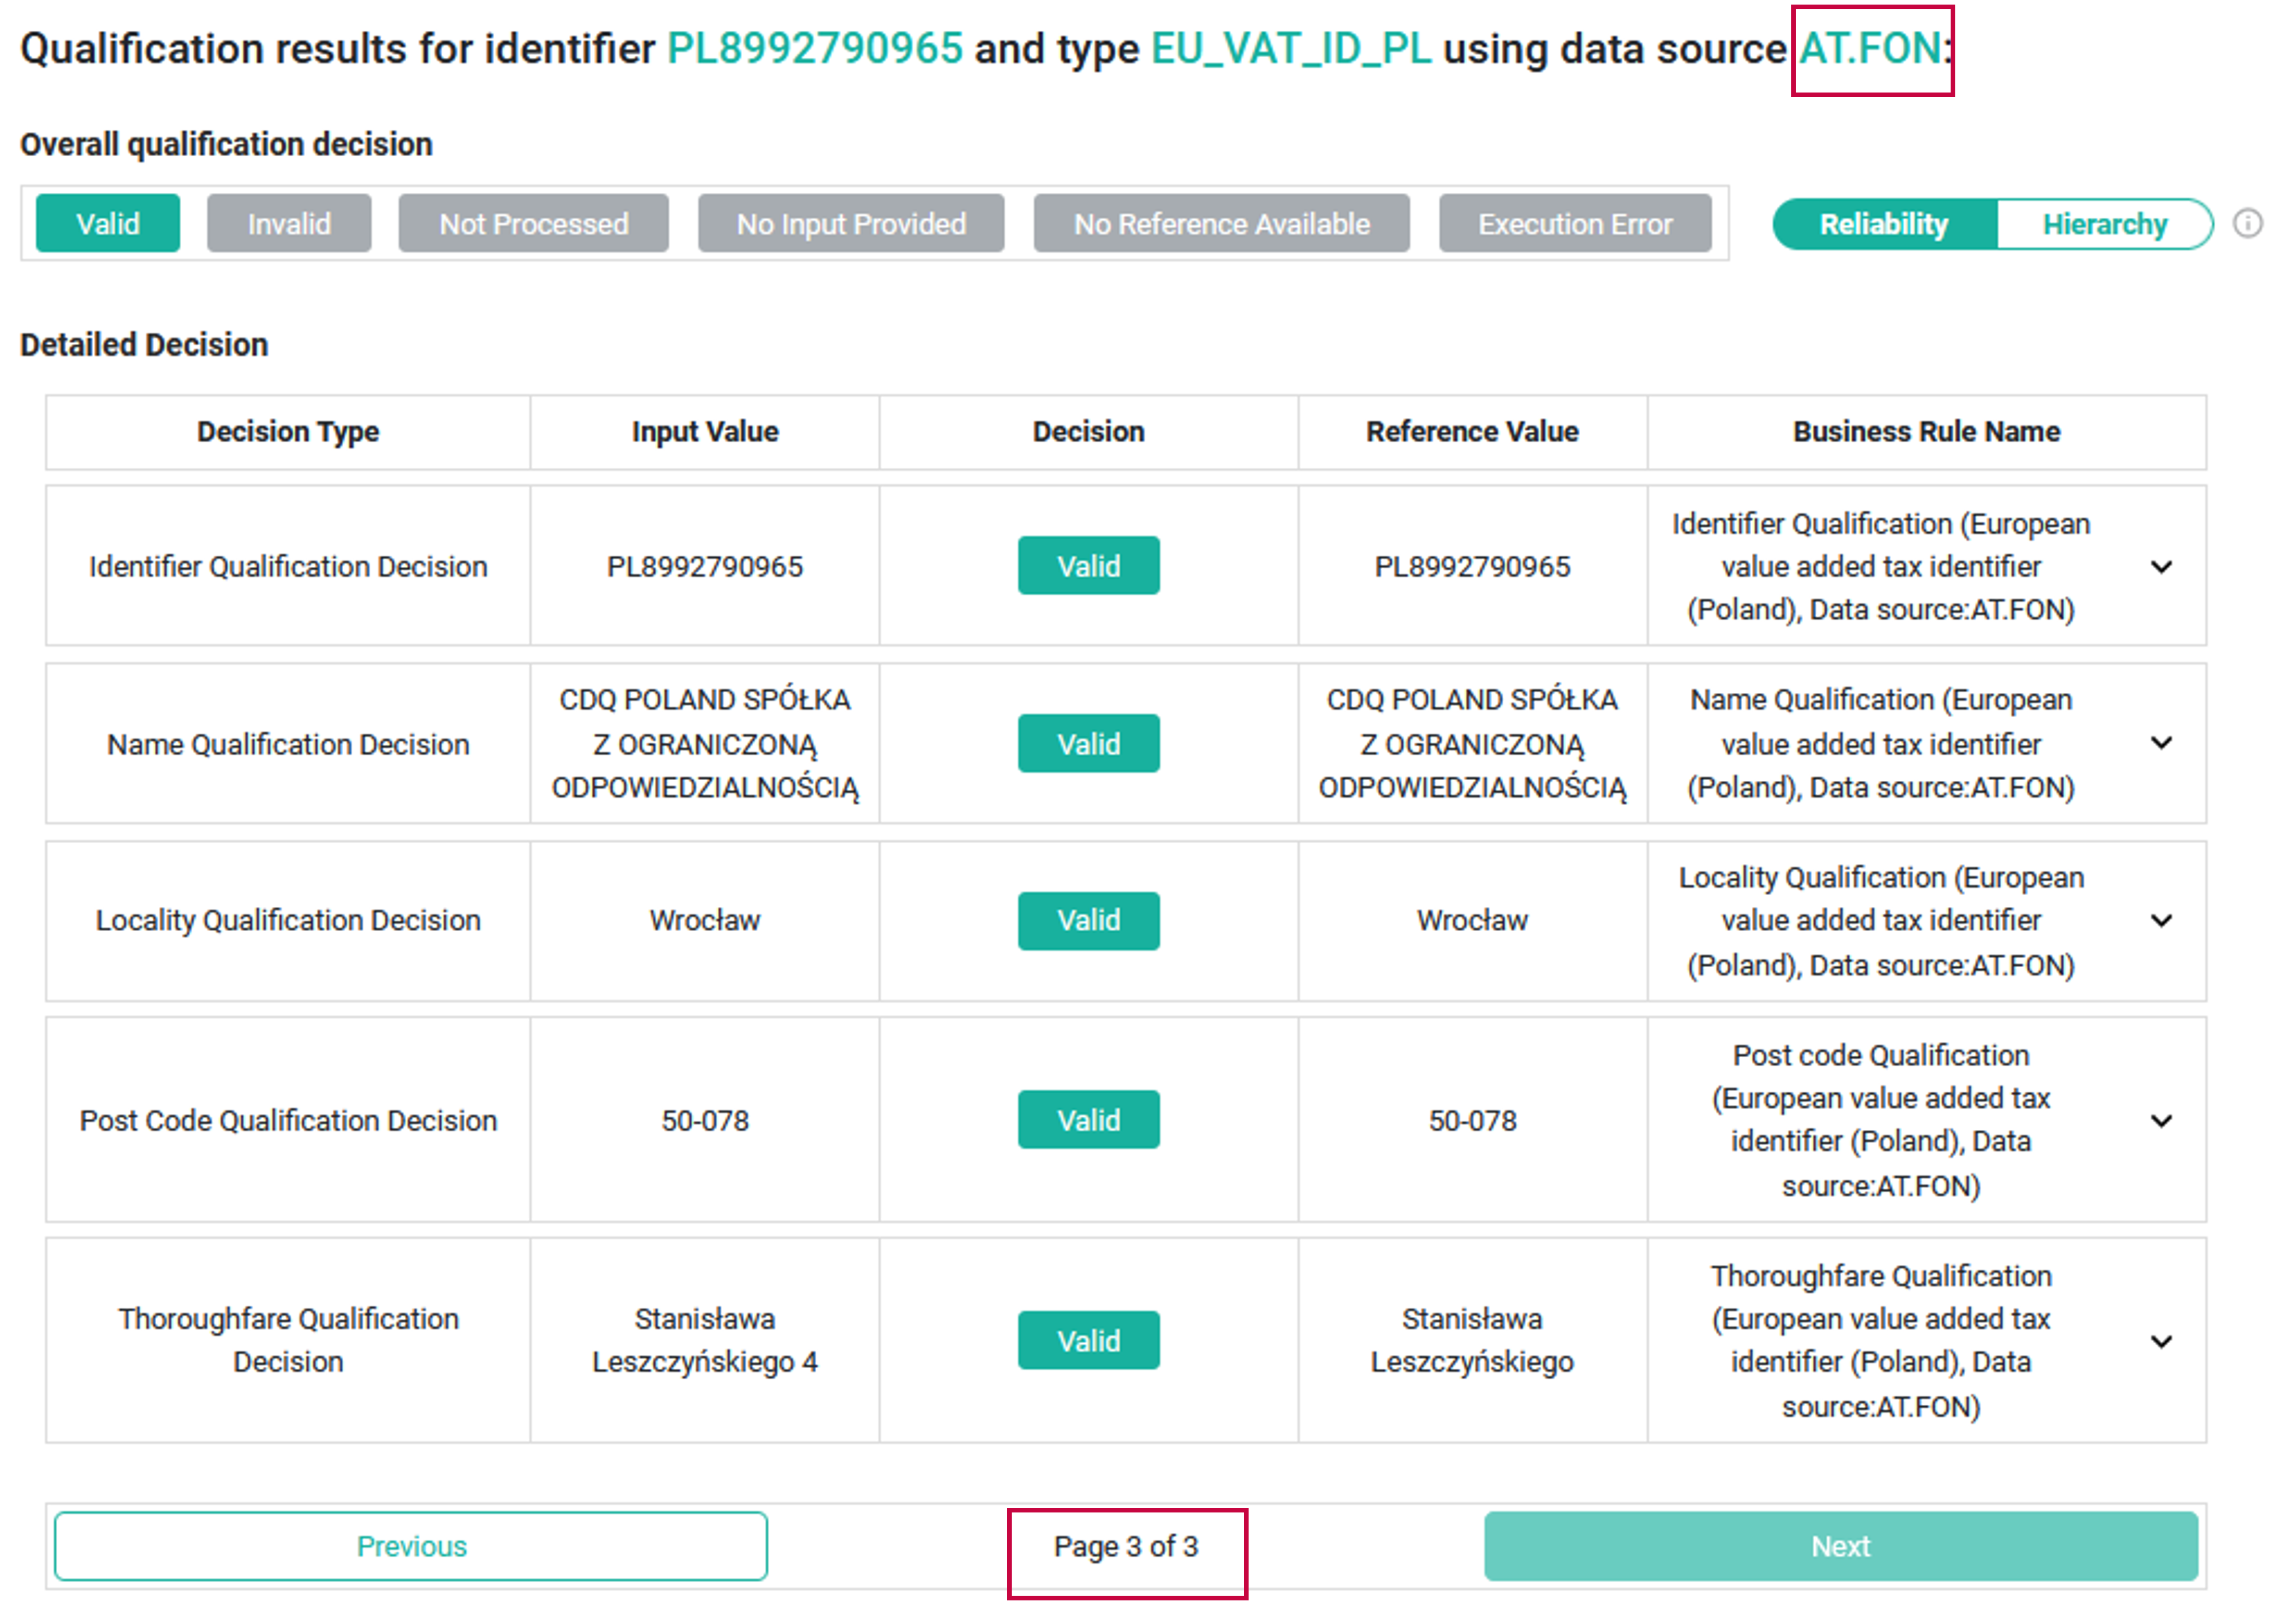
Task: Click the Valid badge in Thoroughfare row
Action: pyautogui.click(x=1088, y=1341)
